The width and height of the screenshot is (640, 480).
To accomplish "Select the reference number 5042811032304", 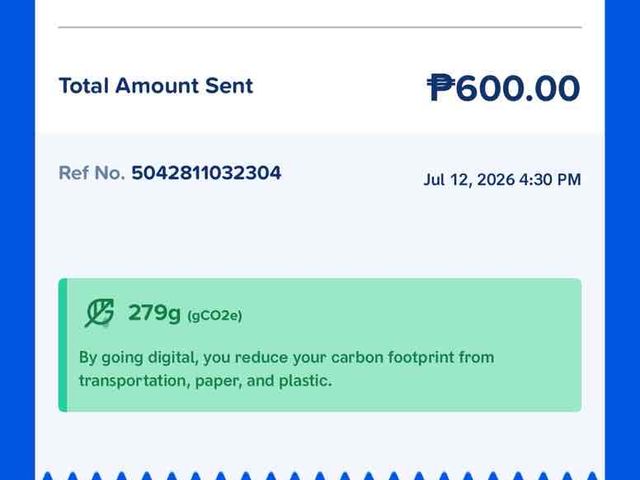I will coord(206,173).
